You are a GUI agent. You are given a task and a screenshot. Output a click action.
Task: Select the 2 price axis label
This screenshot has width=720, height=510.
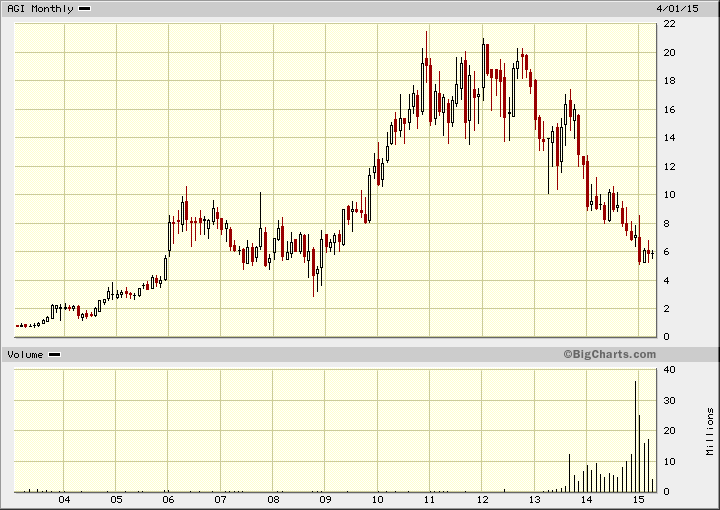pyautogui.click(x=667, y=309)
